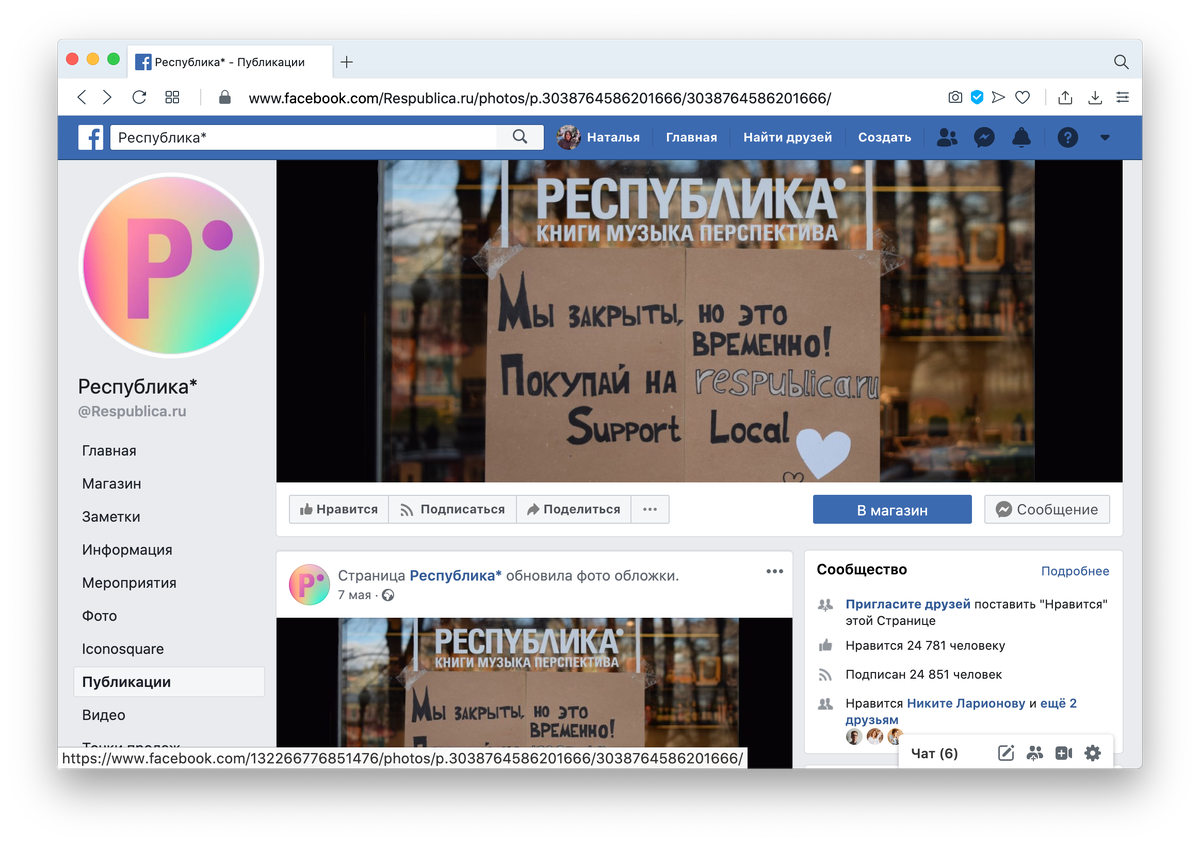Open Наталья profile in the header
This screenshot has height=845, width=1200.
tap(599, 137)
